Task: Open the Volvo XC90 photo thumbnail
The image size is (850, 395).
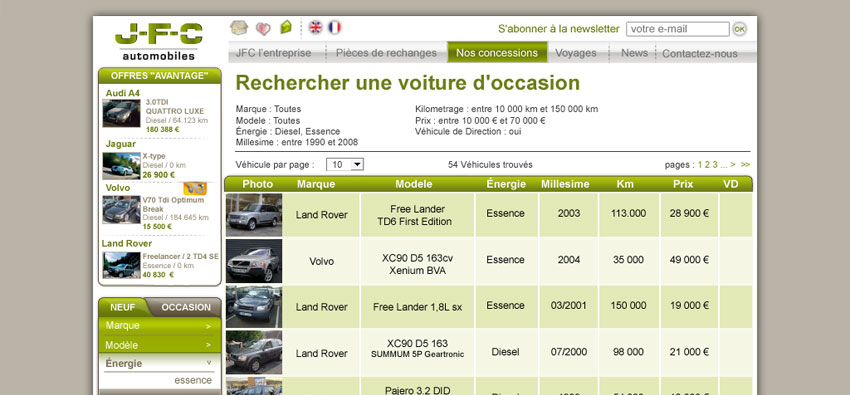Action: [x=254, y=261]
